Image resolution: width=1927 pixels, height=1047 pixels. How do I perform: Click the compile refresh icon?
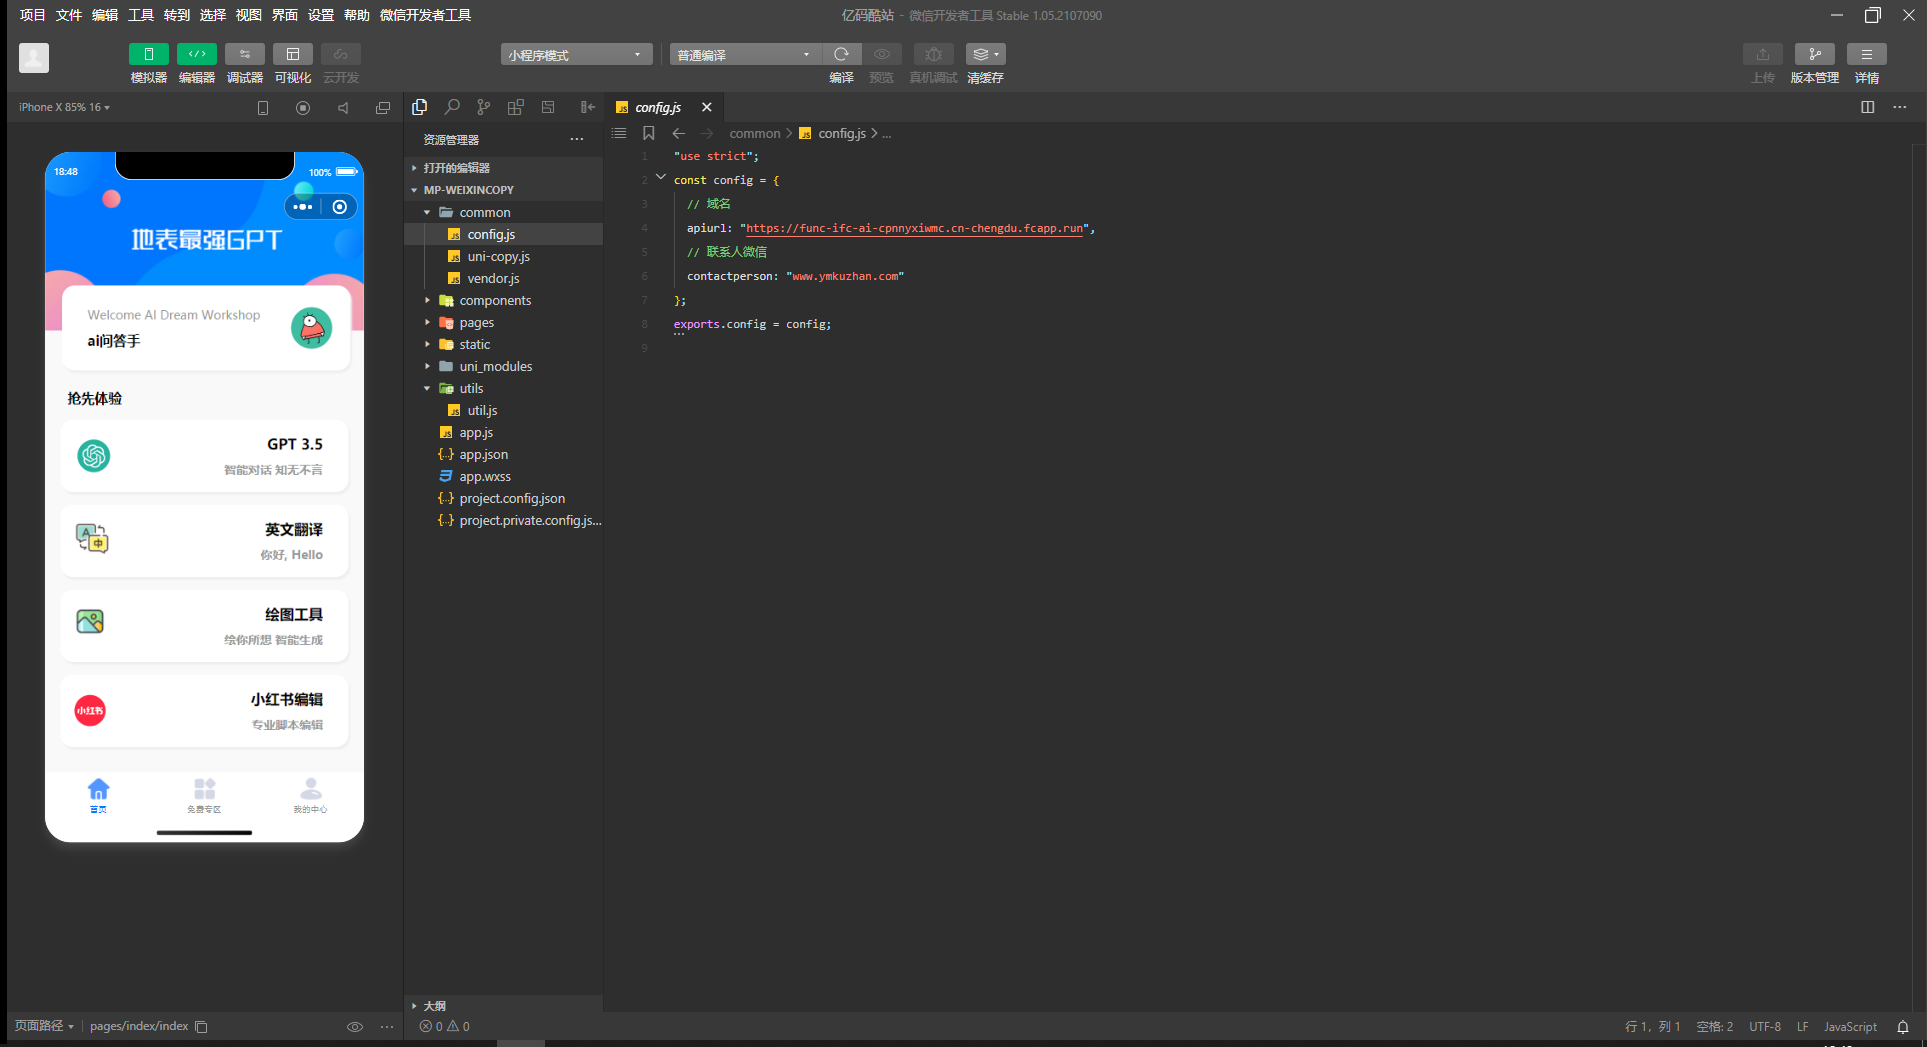click(x=841, y=55)
